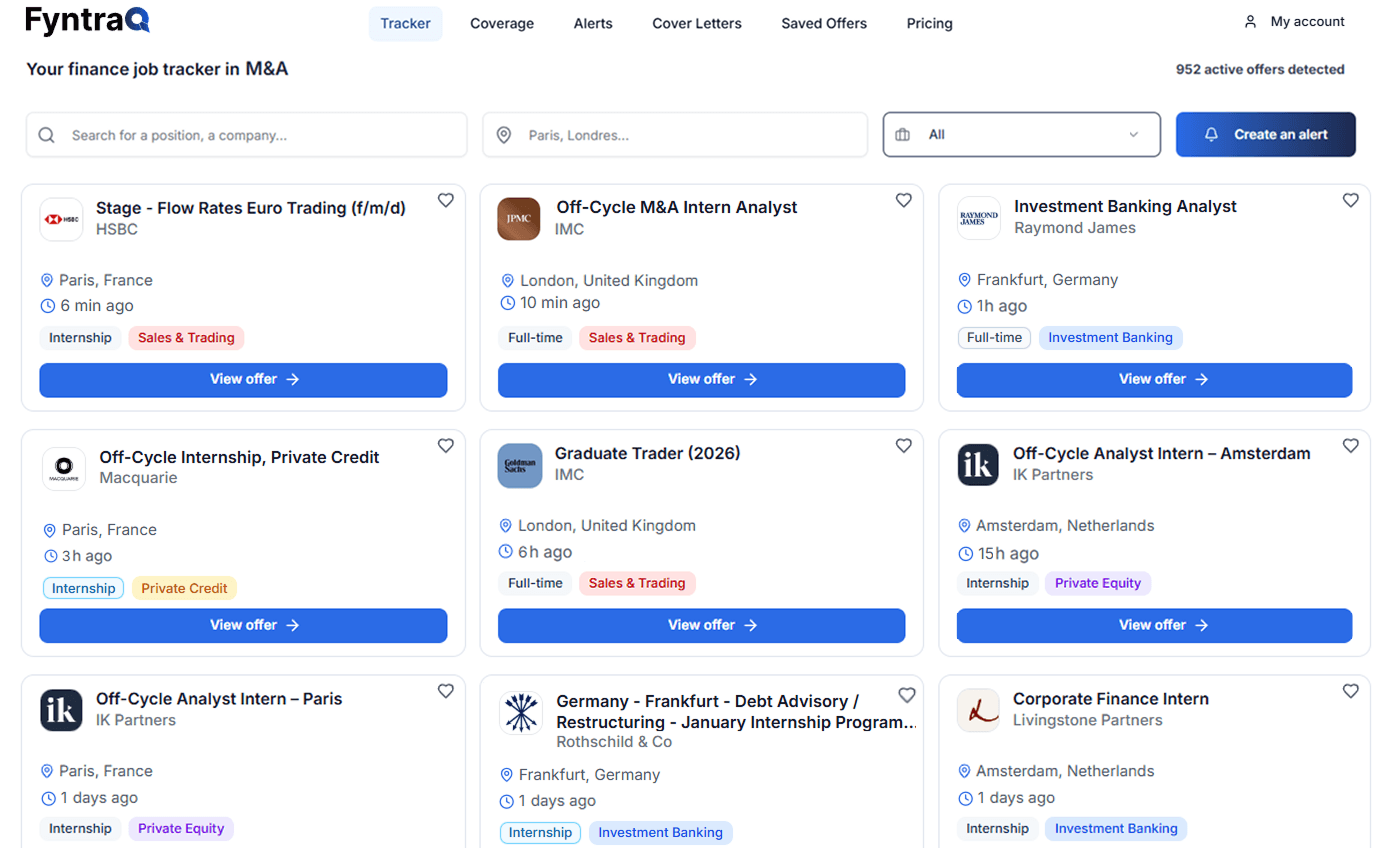The height and width of the screenshot is (848, 1380).
Task: Favorite the Graduate Trader (2026) offer
Action: [x=904, y=446]
